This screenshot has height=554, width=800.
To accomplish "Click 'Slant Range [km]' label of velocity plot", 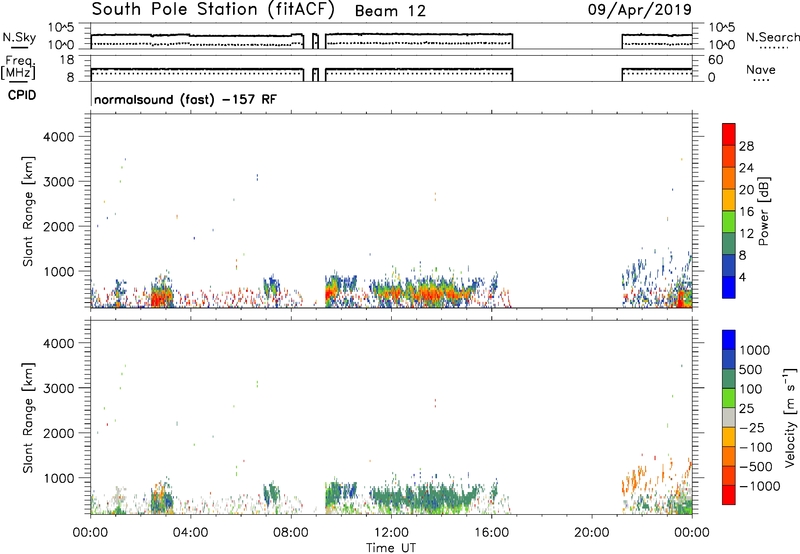I will pos(28,417).
